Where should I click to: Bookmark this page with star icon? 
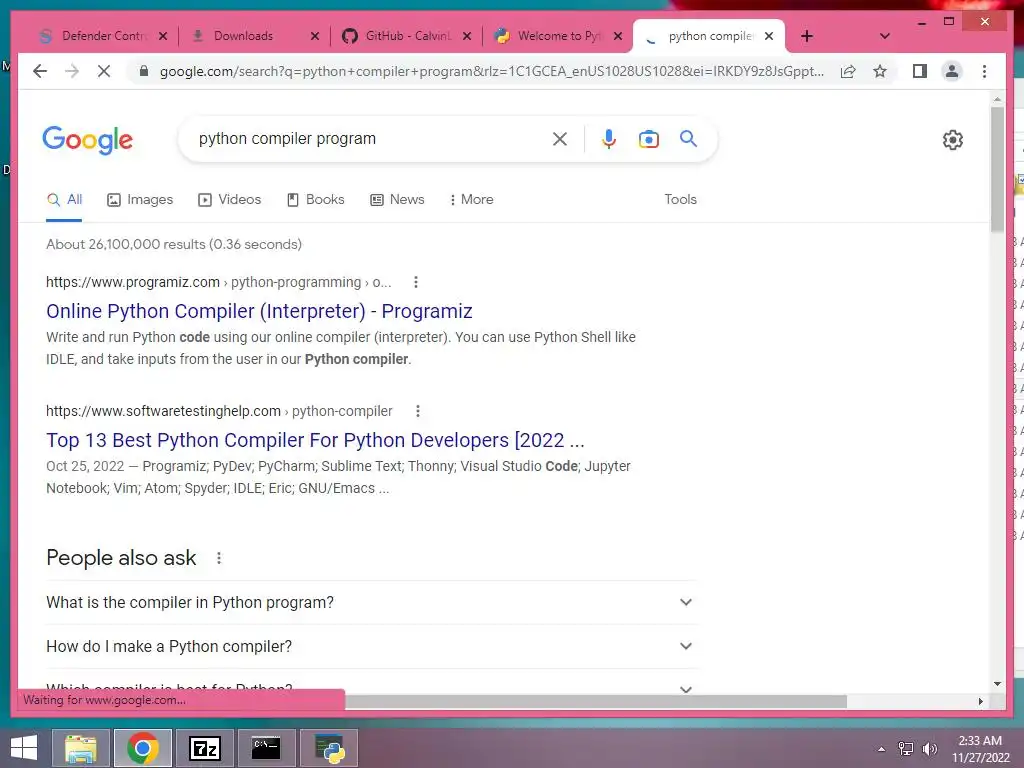pos(880,71)
